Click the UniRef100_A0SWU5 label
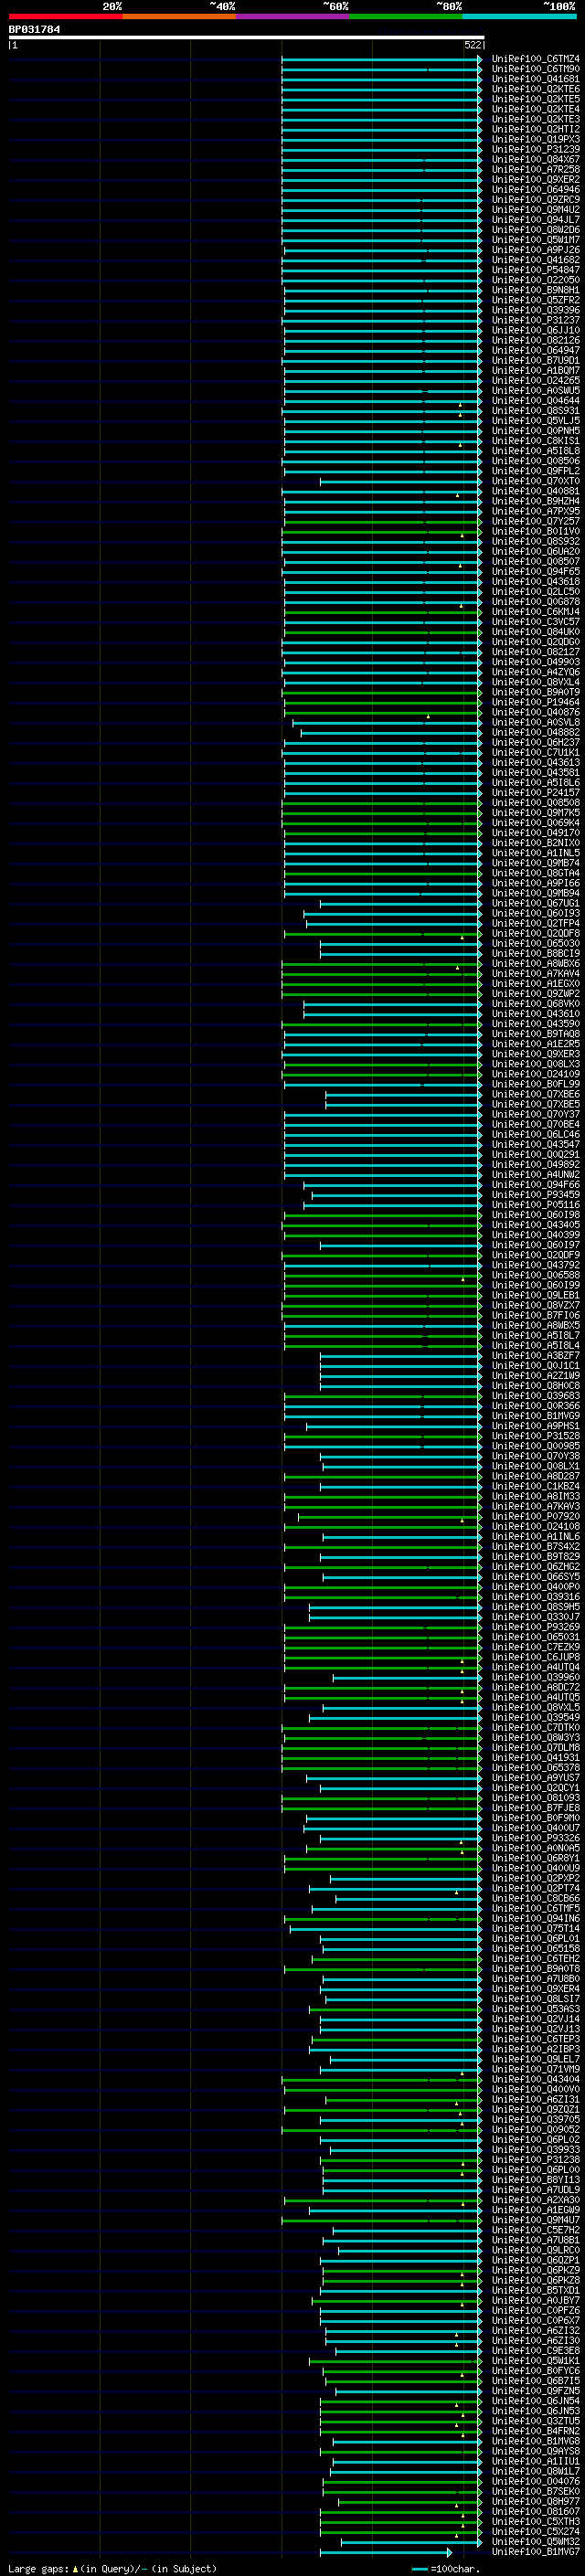Screen dimensions: 585x2576 pyautogui.click(x=535, y=391)
